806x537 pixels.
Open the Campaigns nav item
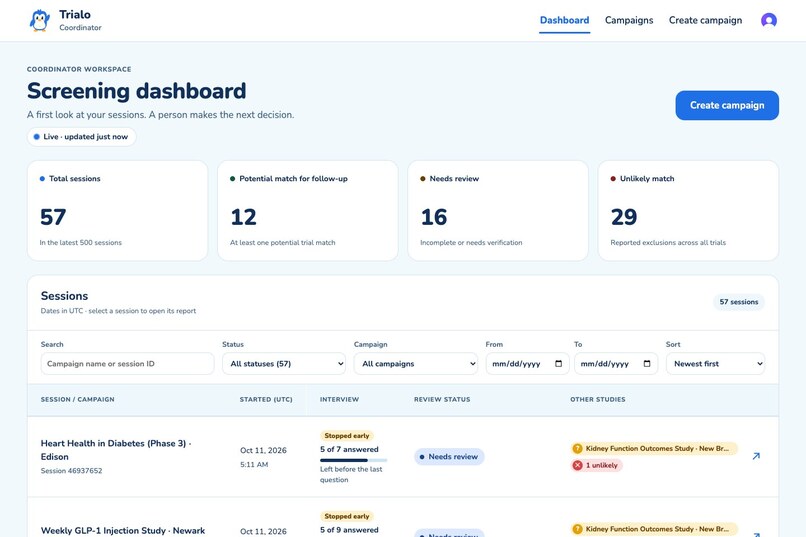(x=629, y=21)
